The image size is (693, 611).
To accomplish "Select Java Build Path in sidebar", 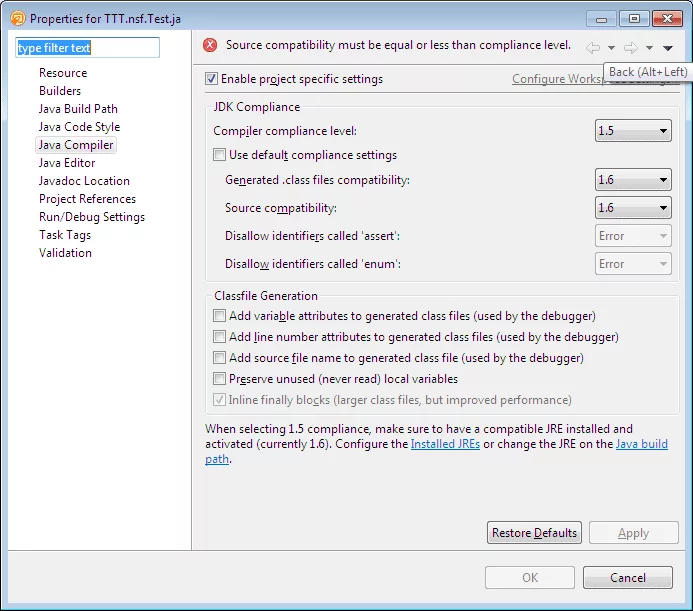I will point(78,109).
